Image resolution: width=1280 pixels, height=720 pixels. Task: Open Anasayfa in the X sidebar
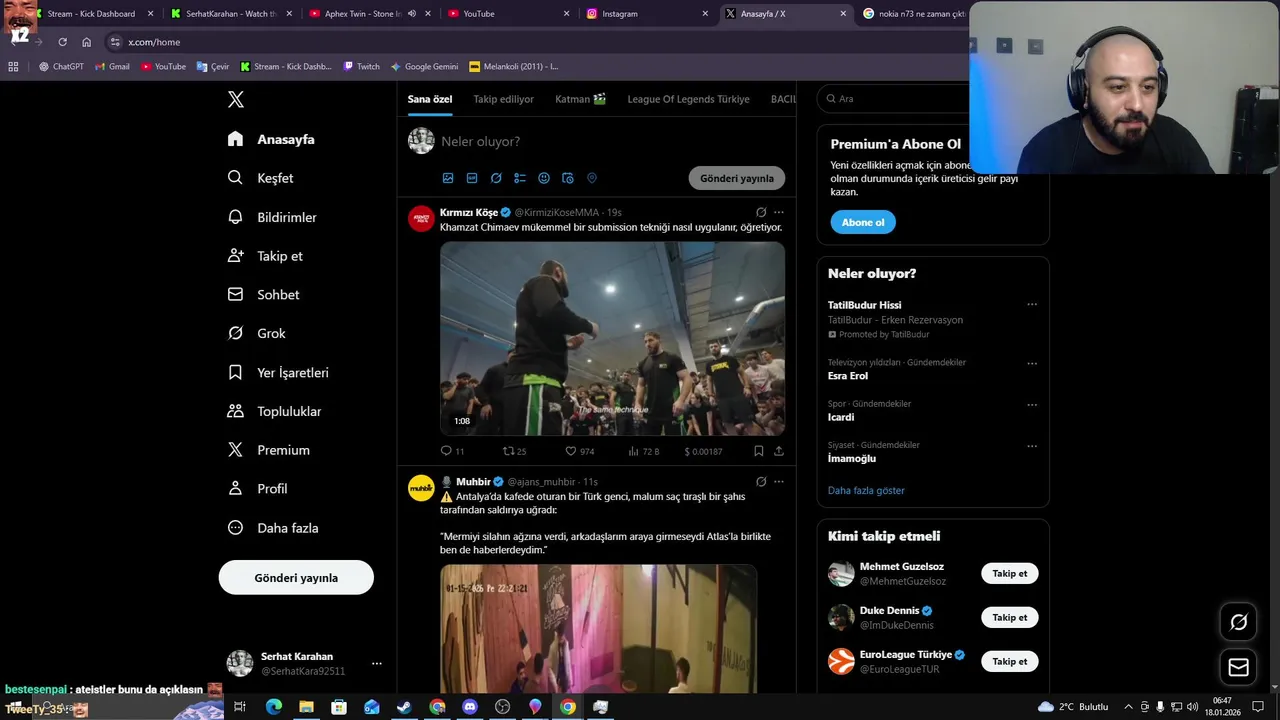pyautogui.click(x=271, y=139)
